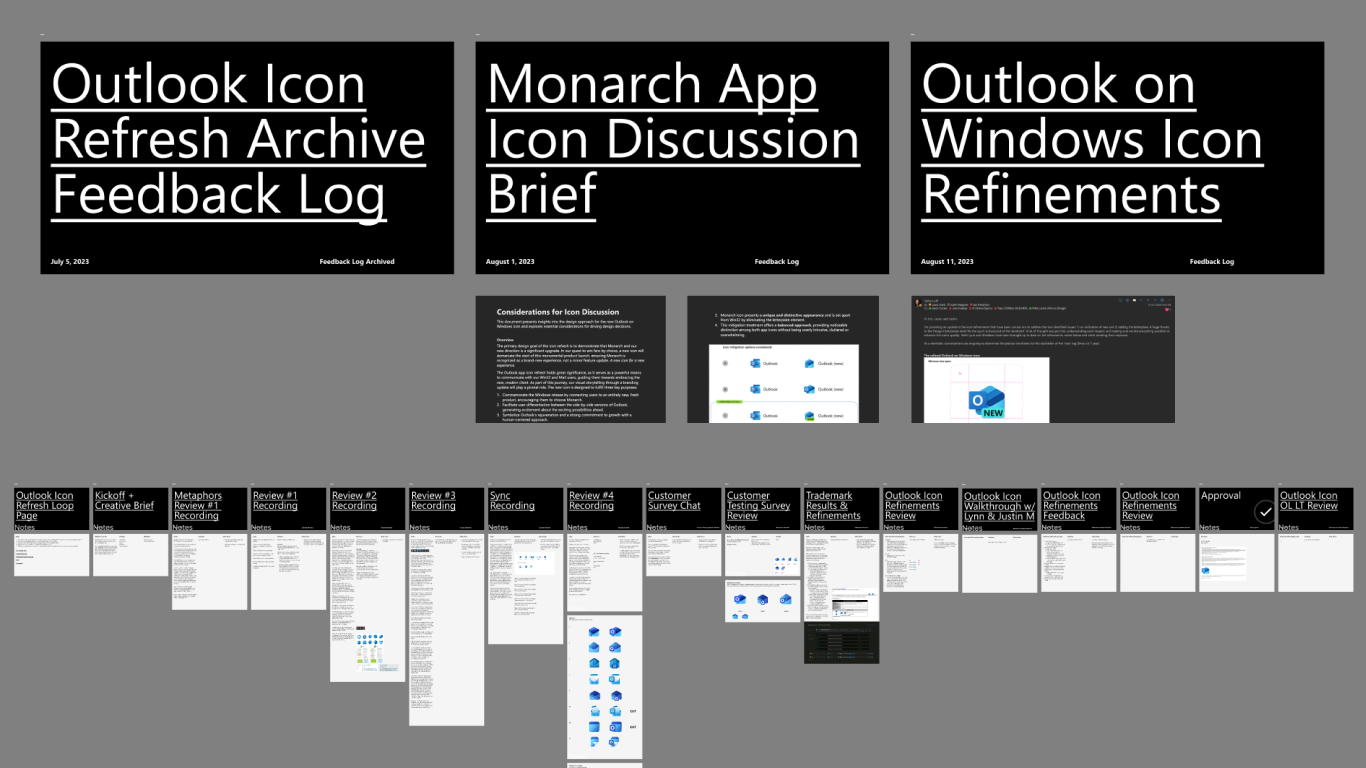The height and width of the screenshot is (768, 1366).
Task: Click the August 11, 2023 date label
Action: 945,262
